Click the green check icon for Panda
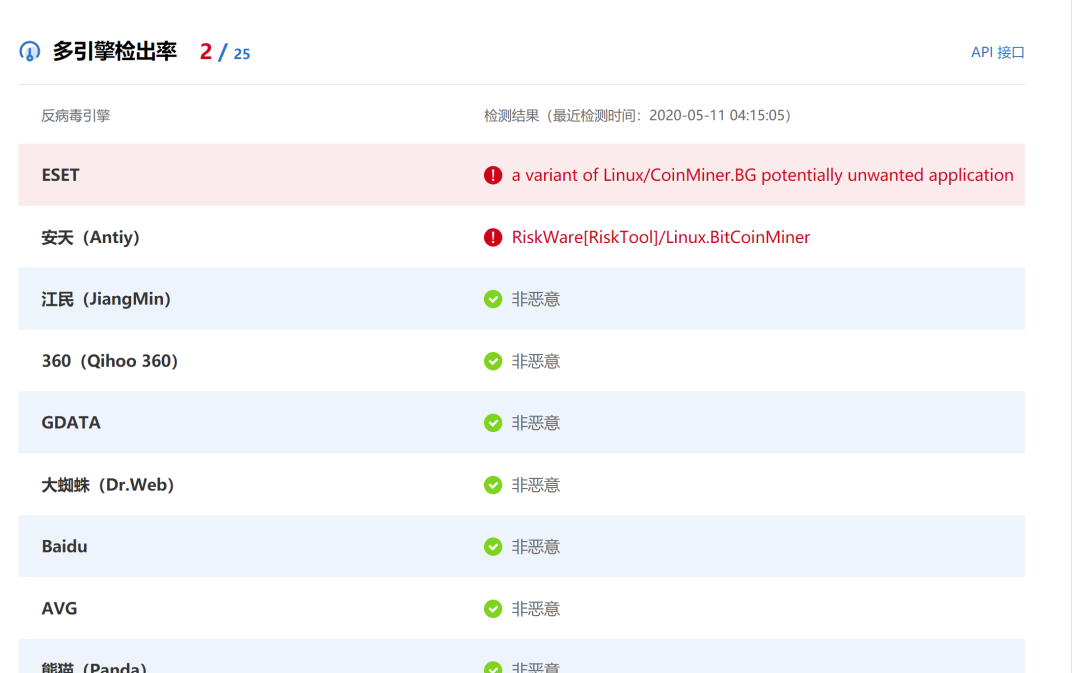This screenshot has width=1080, height=673. pos(492,667)
